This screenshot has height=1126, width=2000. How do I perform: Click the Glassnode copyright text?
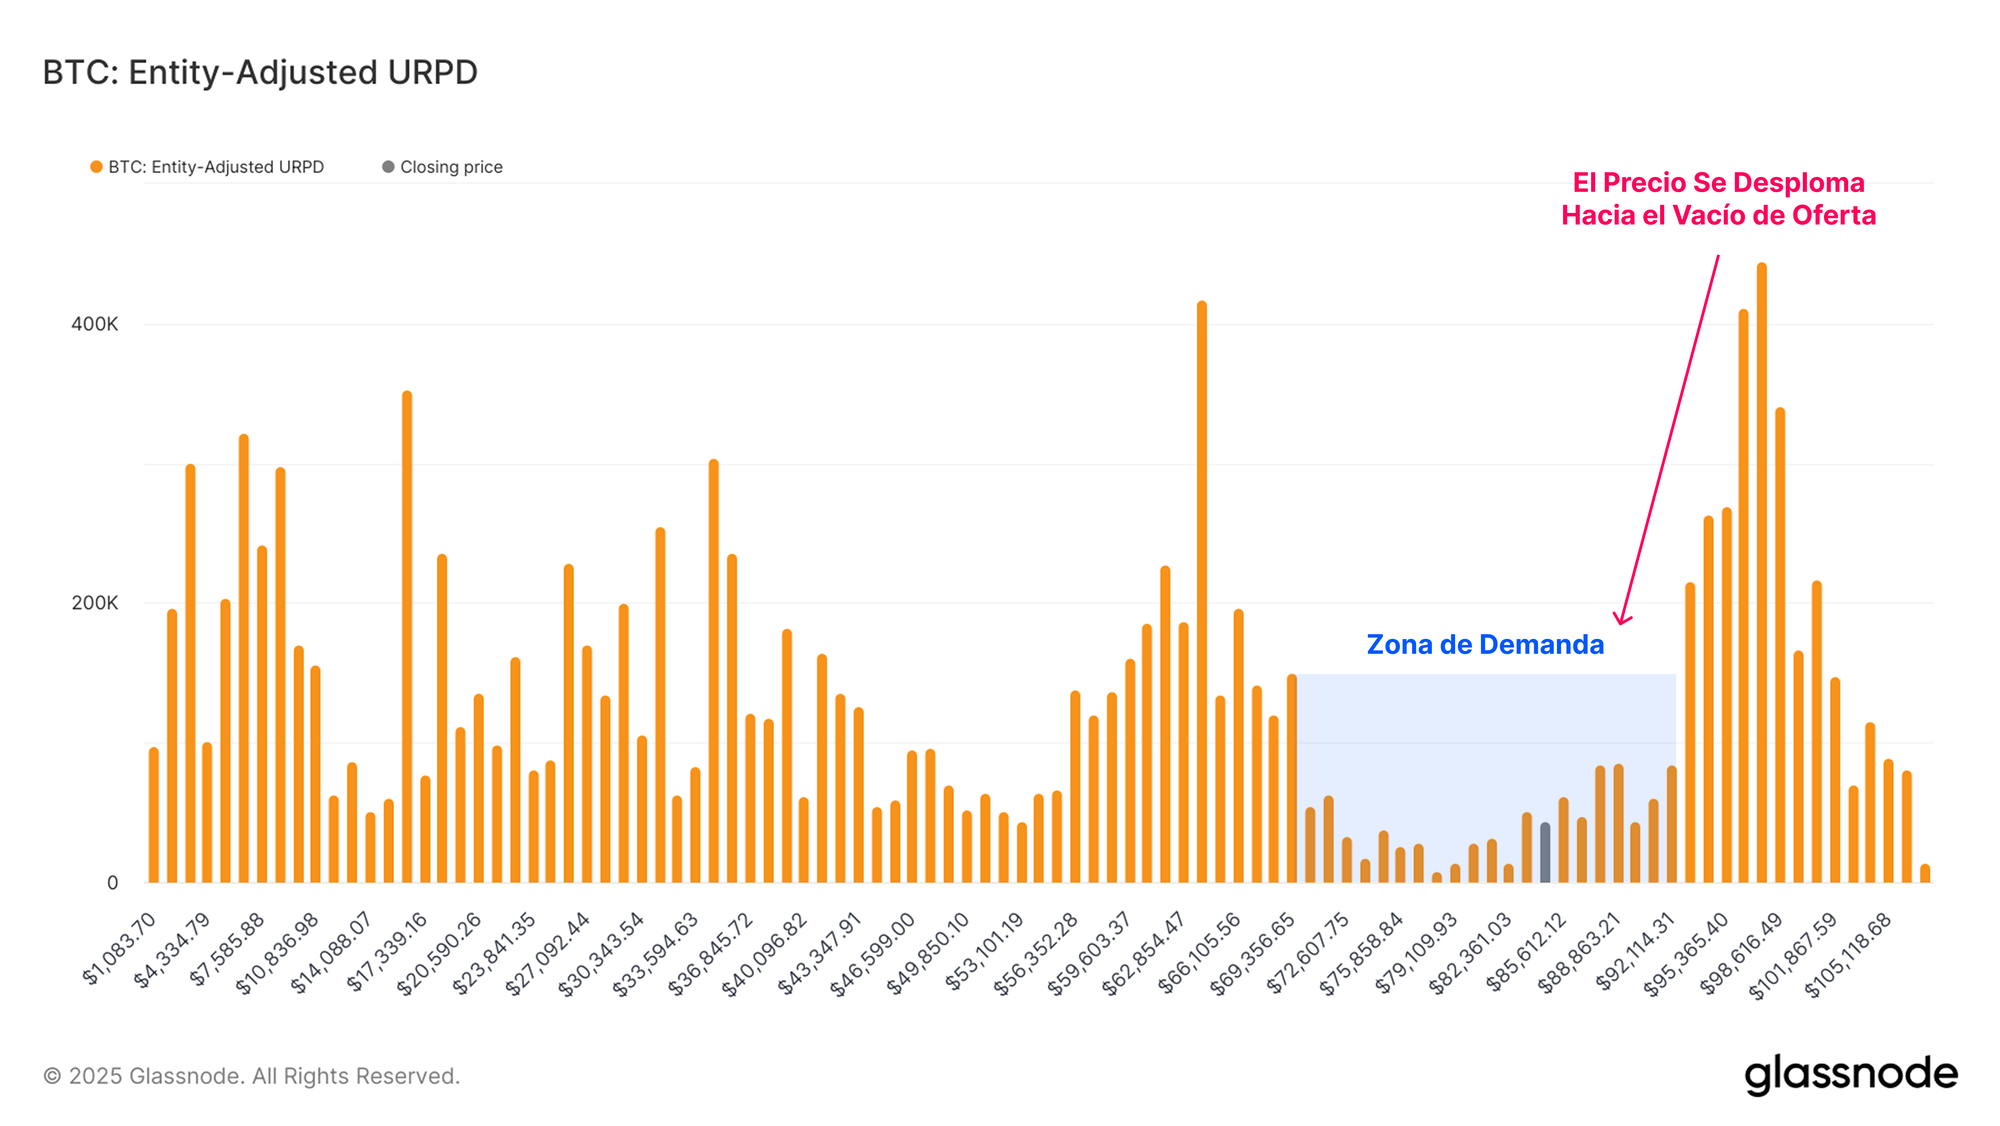pyautogui.click(x=251, y=1076)
